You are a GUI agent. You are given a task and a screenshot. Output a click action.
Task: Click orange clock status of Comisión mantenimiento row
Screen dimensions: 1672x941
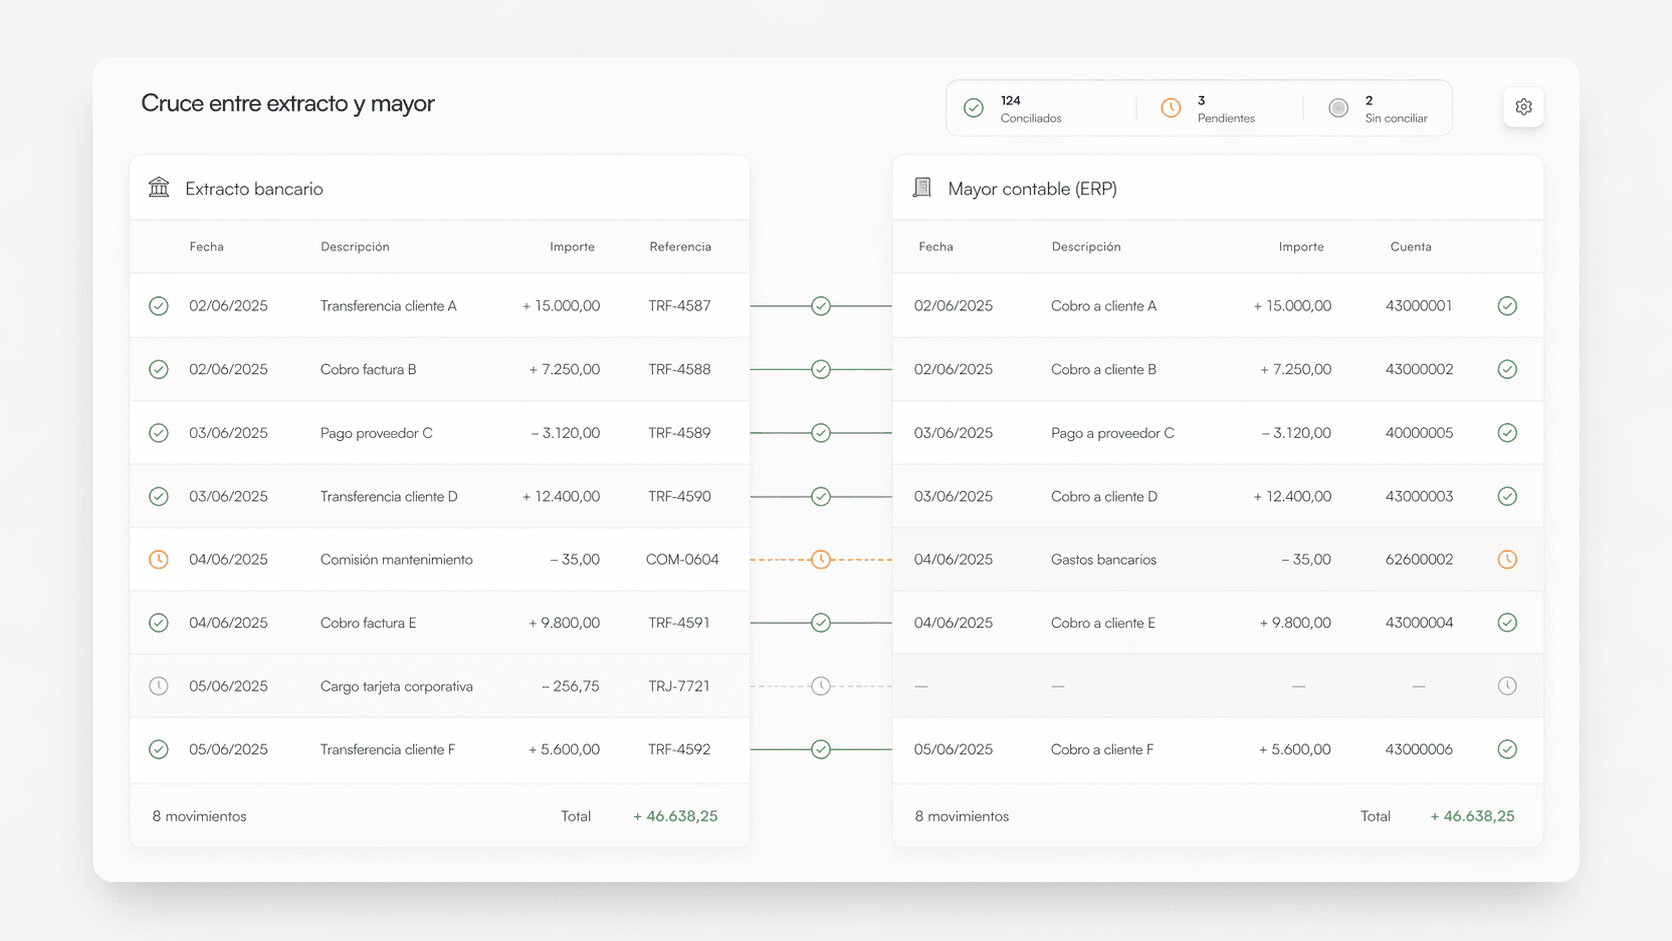pyautogui.click(x=158, y=559)
